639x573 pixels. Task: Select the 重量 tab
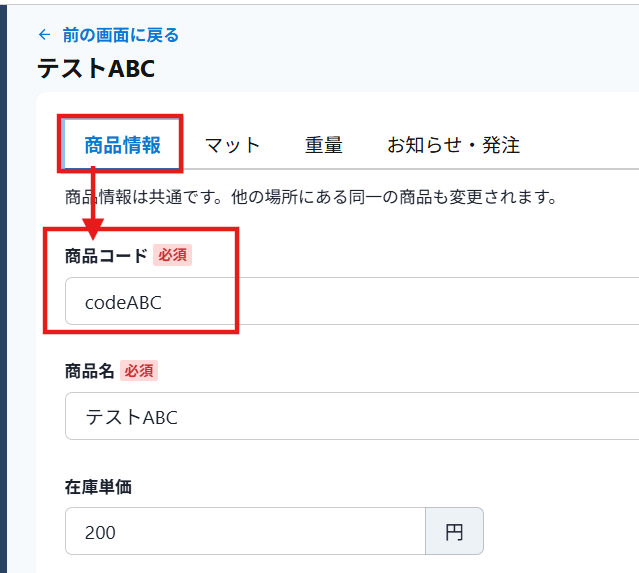[323, 145]
